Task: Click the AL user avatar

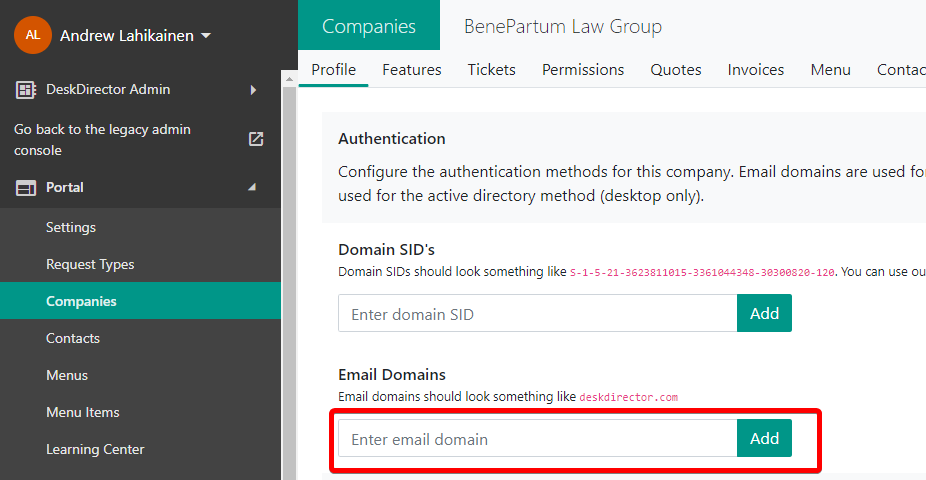Action: pyautogui.click(x=32, y=35)
